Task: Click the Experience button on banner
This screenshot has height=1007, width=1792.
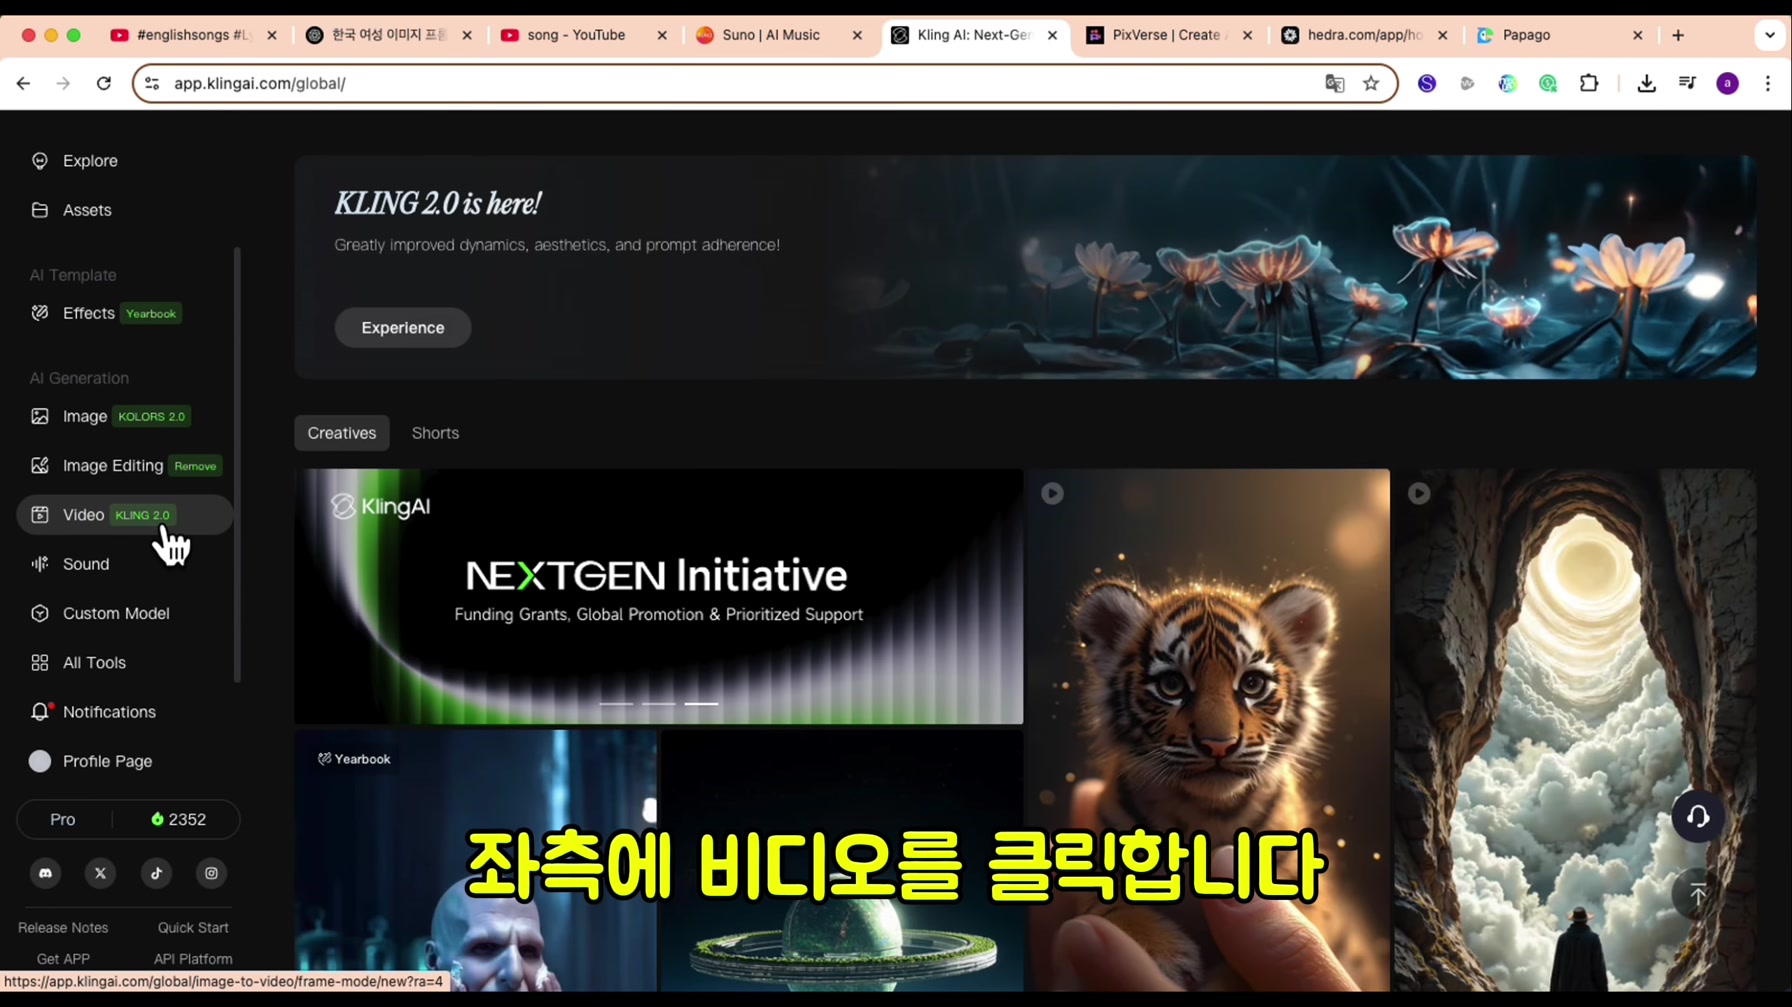Action: pyautogui.click(x=403, y=328)
